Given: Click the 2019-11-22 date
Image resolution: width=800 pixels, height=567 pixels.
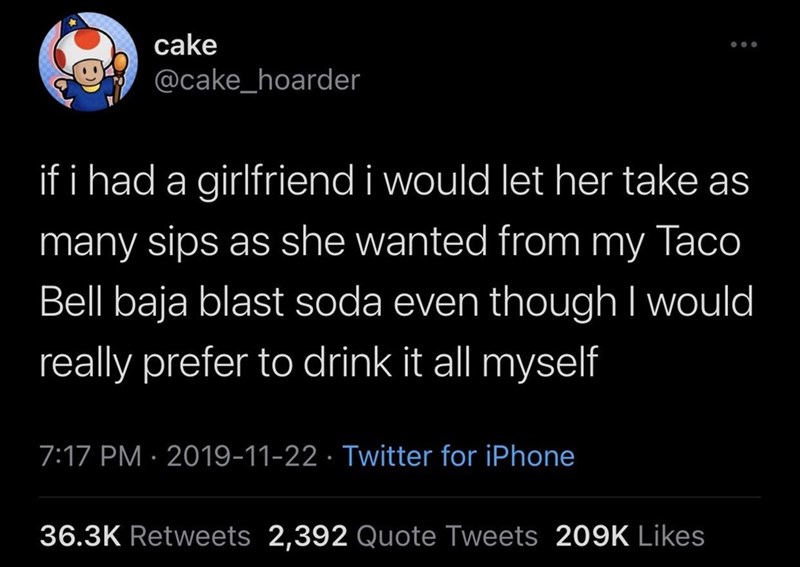Looking at the screenshot, I should click(x=235, y=457).
